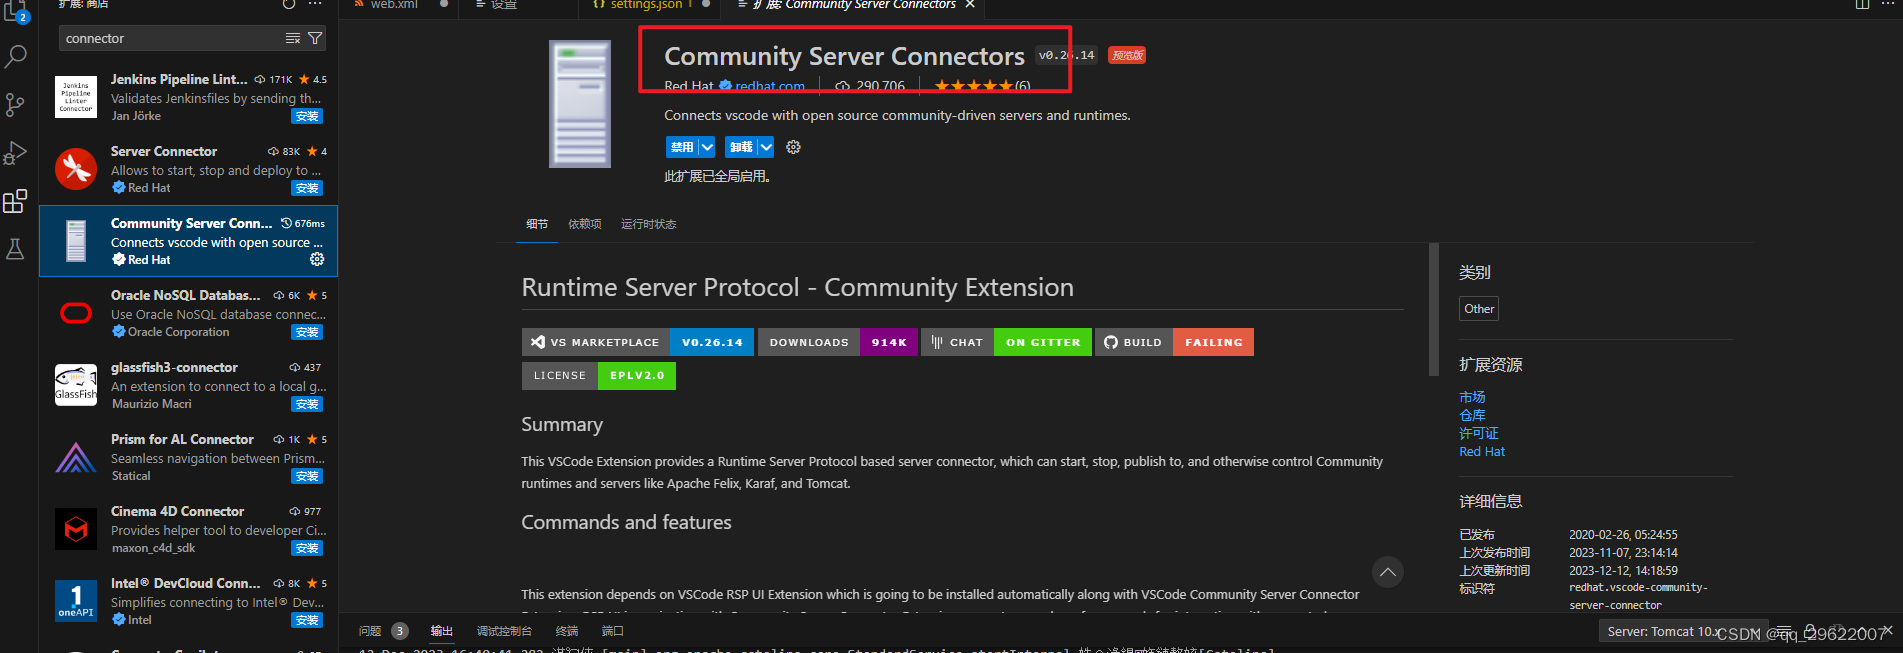This screenshot has width=1903, height=653.
Task: Click the Build Failing badge
Action: point(1174,342)
